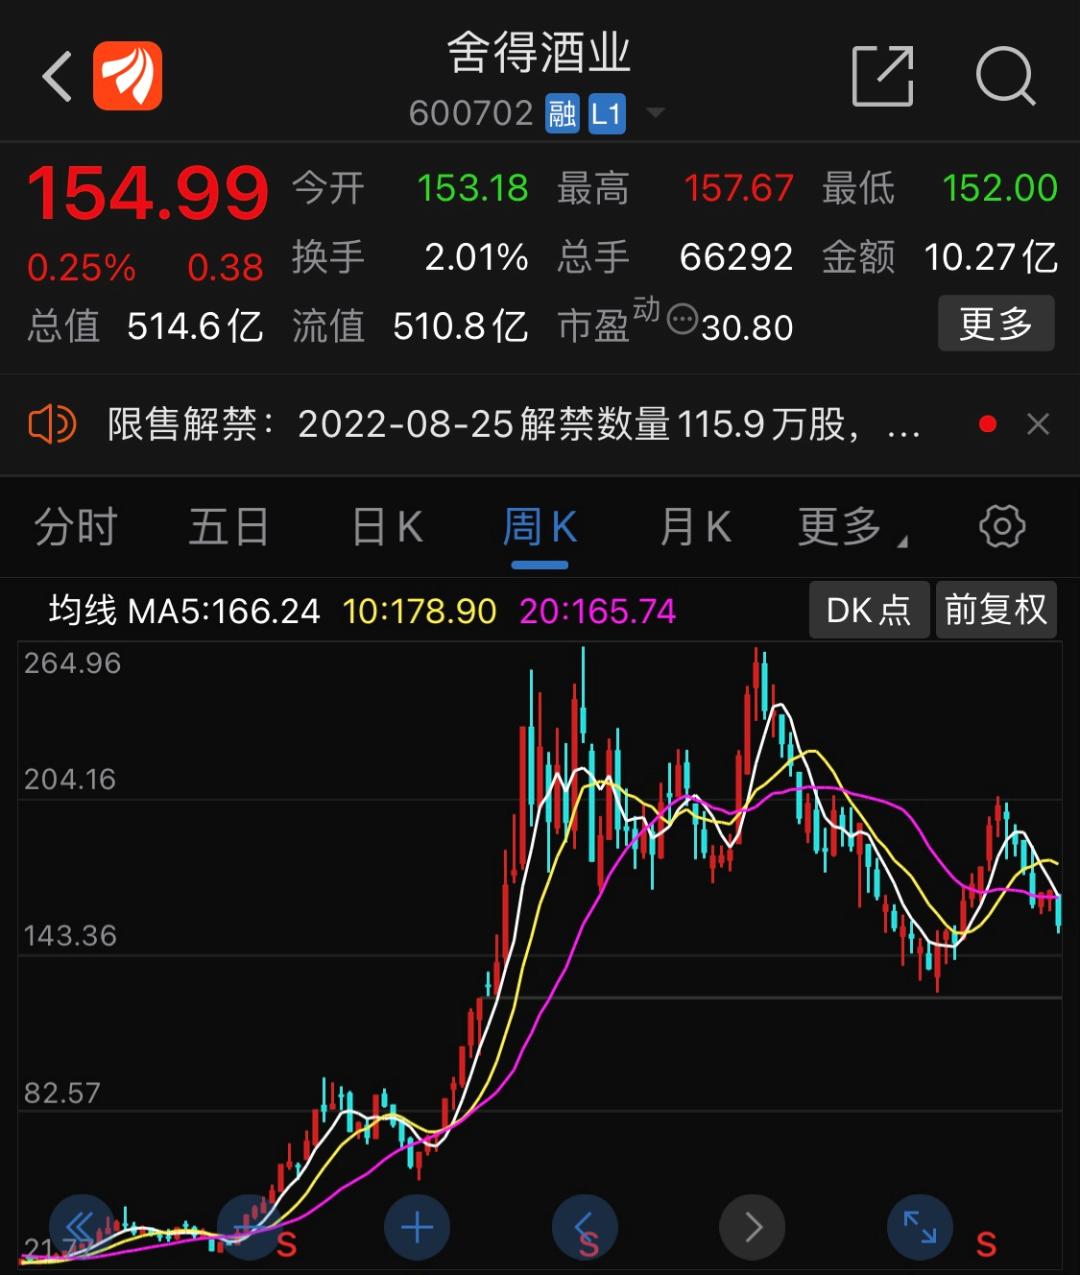The image size is (1080, 1275).
Task: Switch to 日K tab
Action: [x=388, y=527]
